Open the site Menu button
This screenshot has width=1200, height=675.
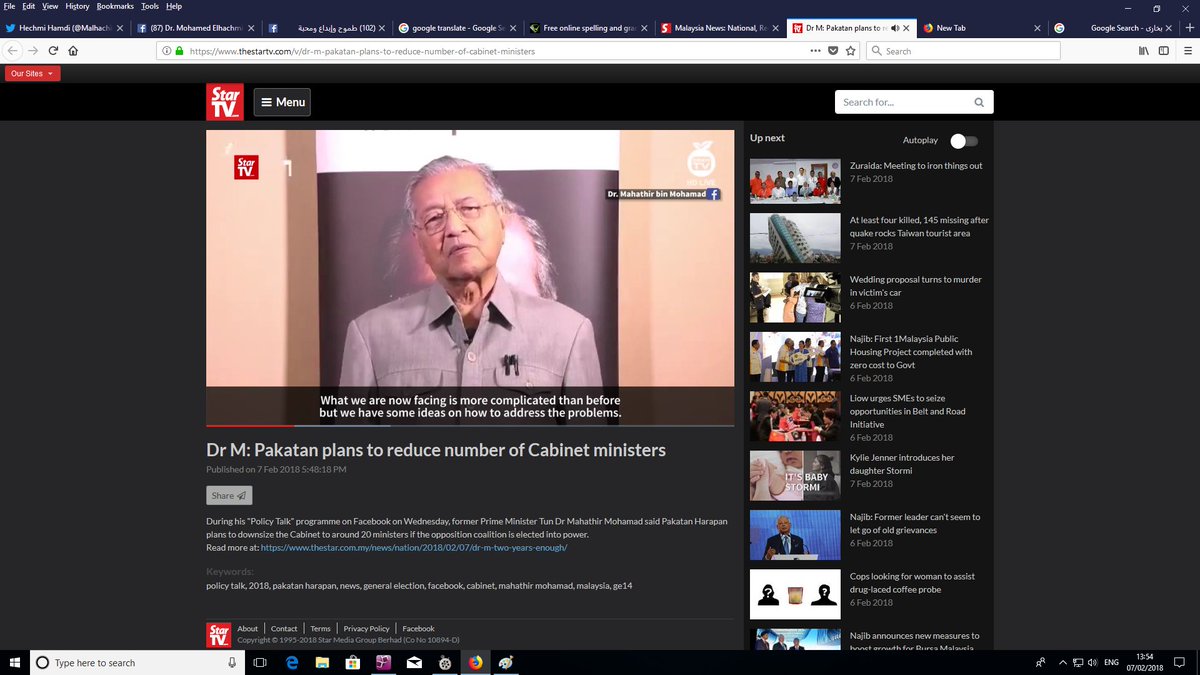click(282, 102)
